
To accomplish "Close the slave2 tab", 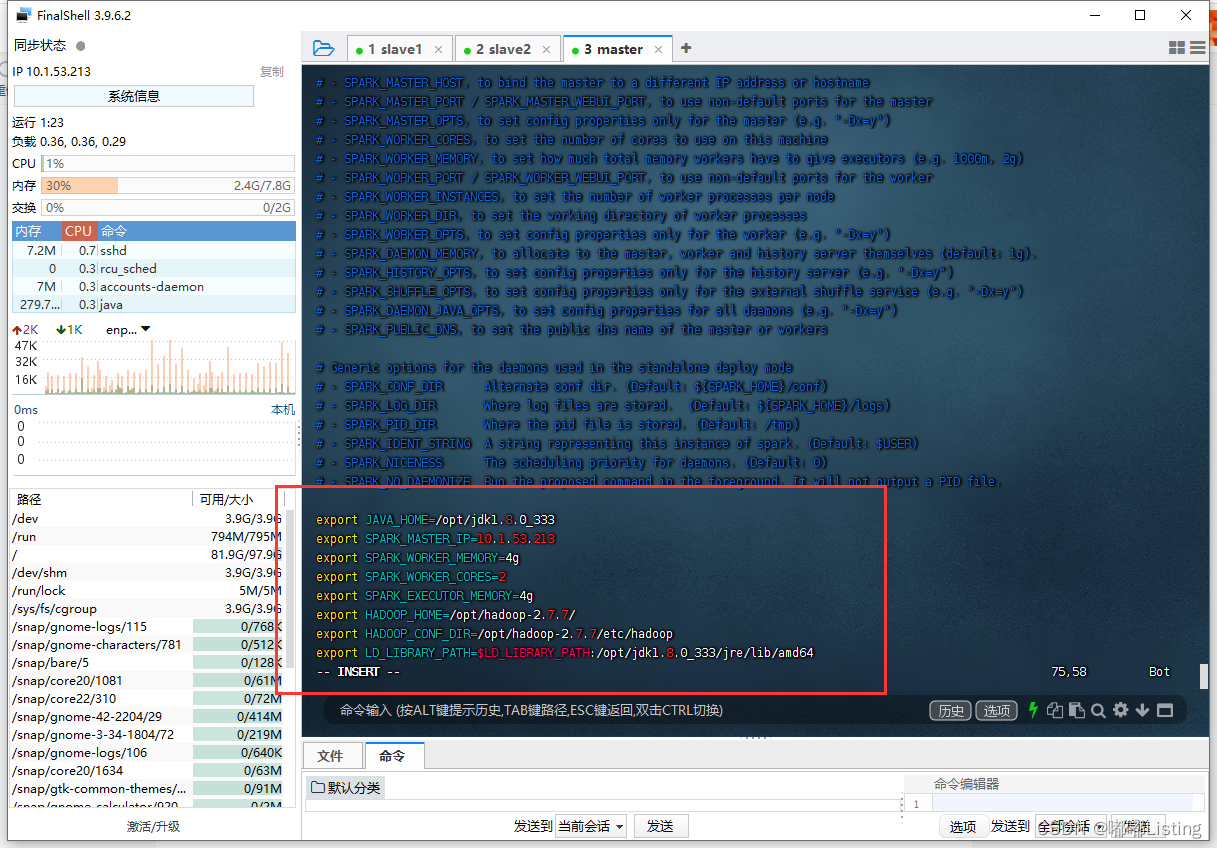I will coord(547,49).
